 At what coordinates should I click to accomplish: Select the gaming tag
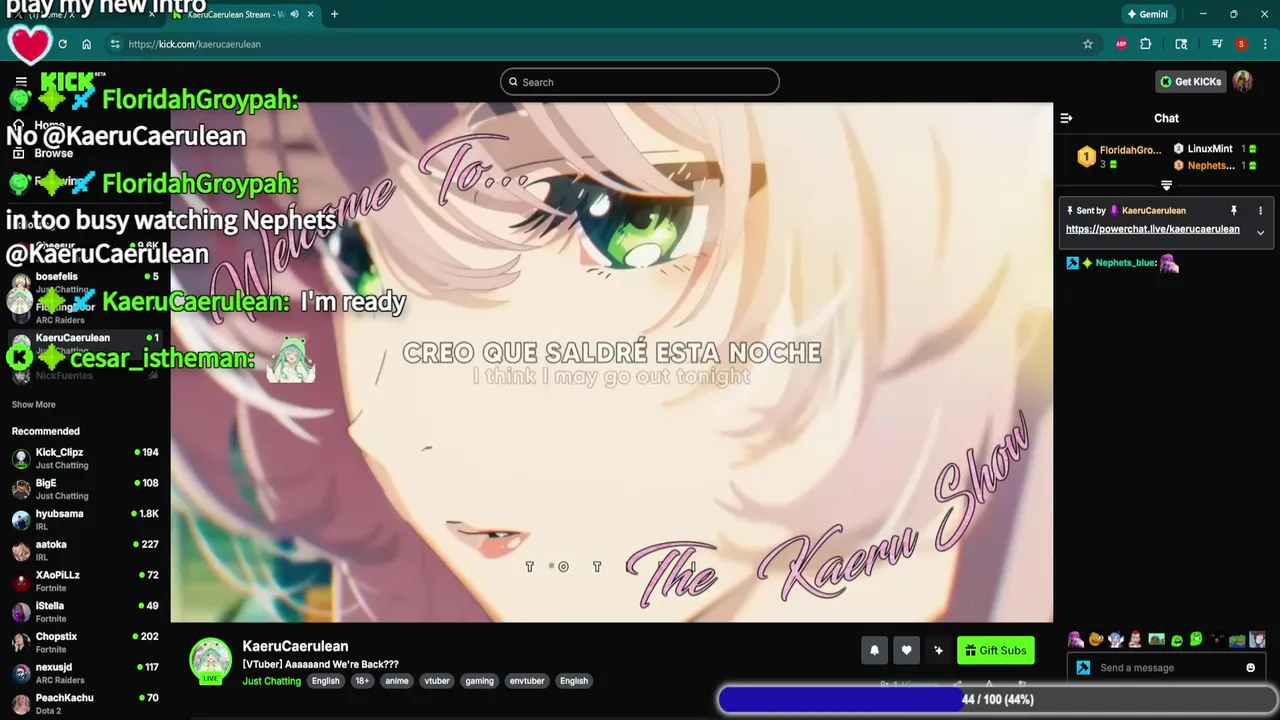pyautogui.click(x=479, y=681)
